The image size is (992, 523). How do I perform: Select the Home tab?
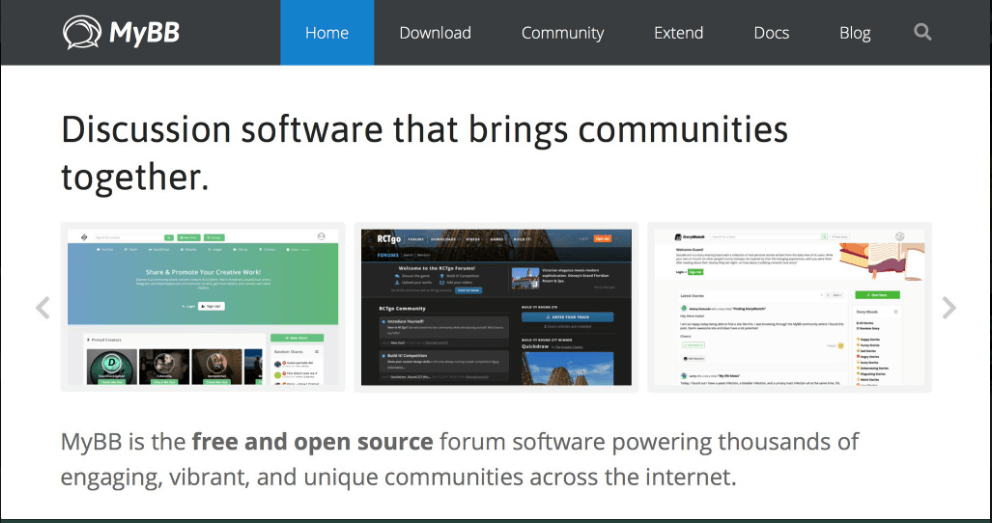pyautogui.click(x=327, y=32)
